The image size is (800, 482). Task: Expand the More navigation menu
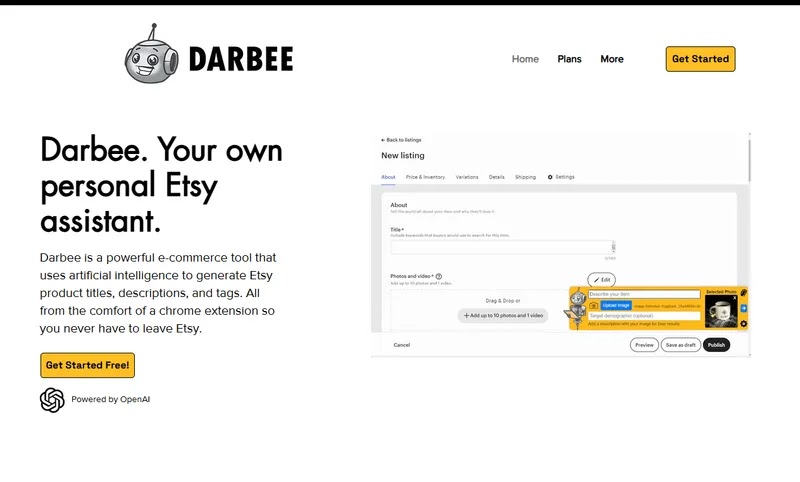click(x=612, y=59)
